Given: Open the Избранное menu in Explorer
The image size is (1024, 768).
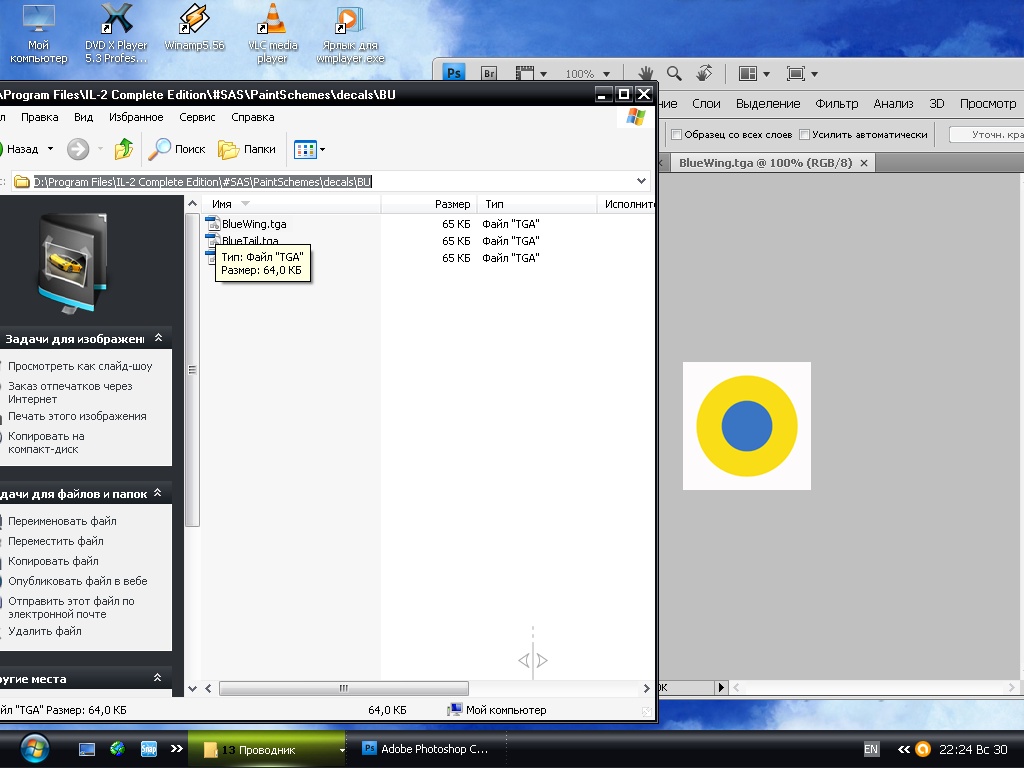Looking at the screenshot, I should pos(136,117).
